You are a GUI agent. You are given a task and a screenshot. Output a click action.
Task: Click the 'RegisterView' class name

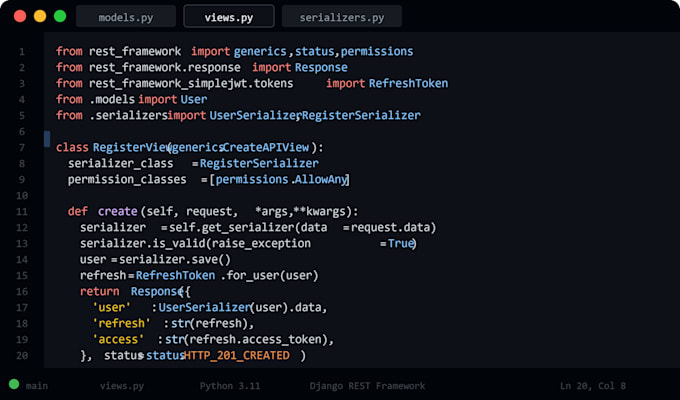(131, 148)
